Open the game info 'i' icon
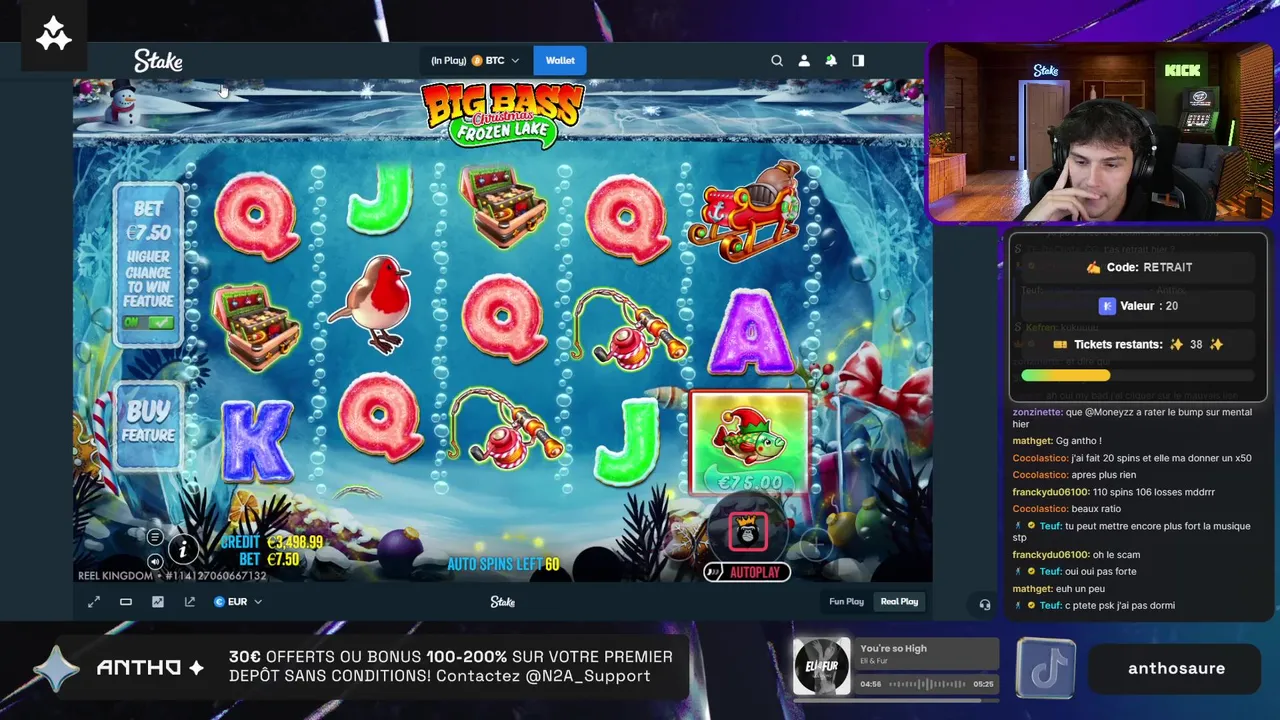This screenshot has height=720, width=1280. tap(183, 548)
